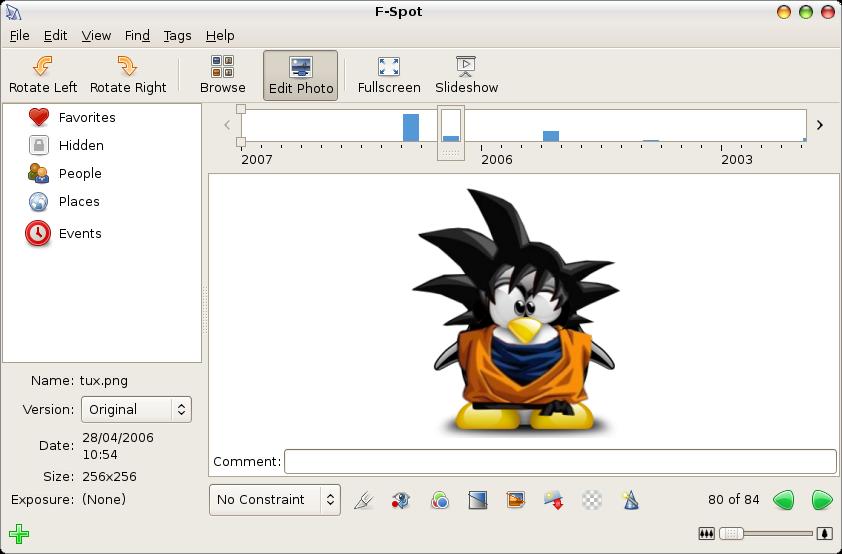
Task: Open the No Constraint crop dropdown
Action: coord(275,500)
